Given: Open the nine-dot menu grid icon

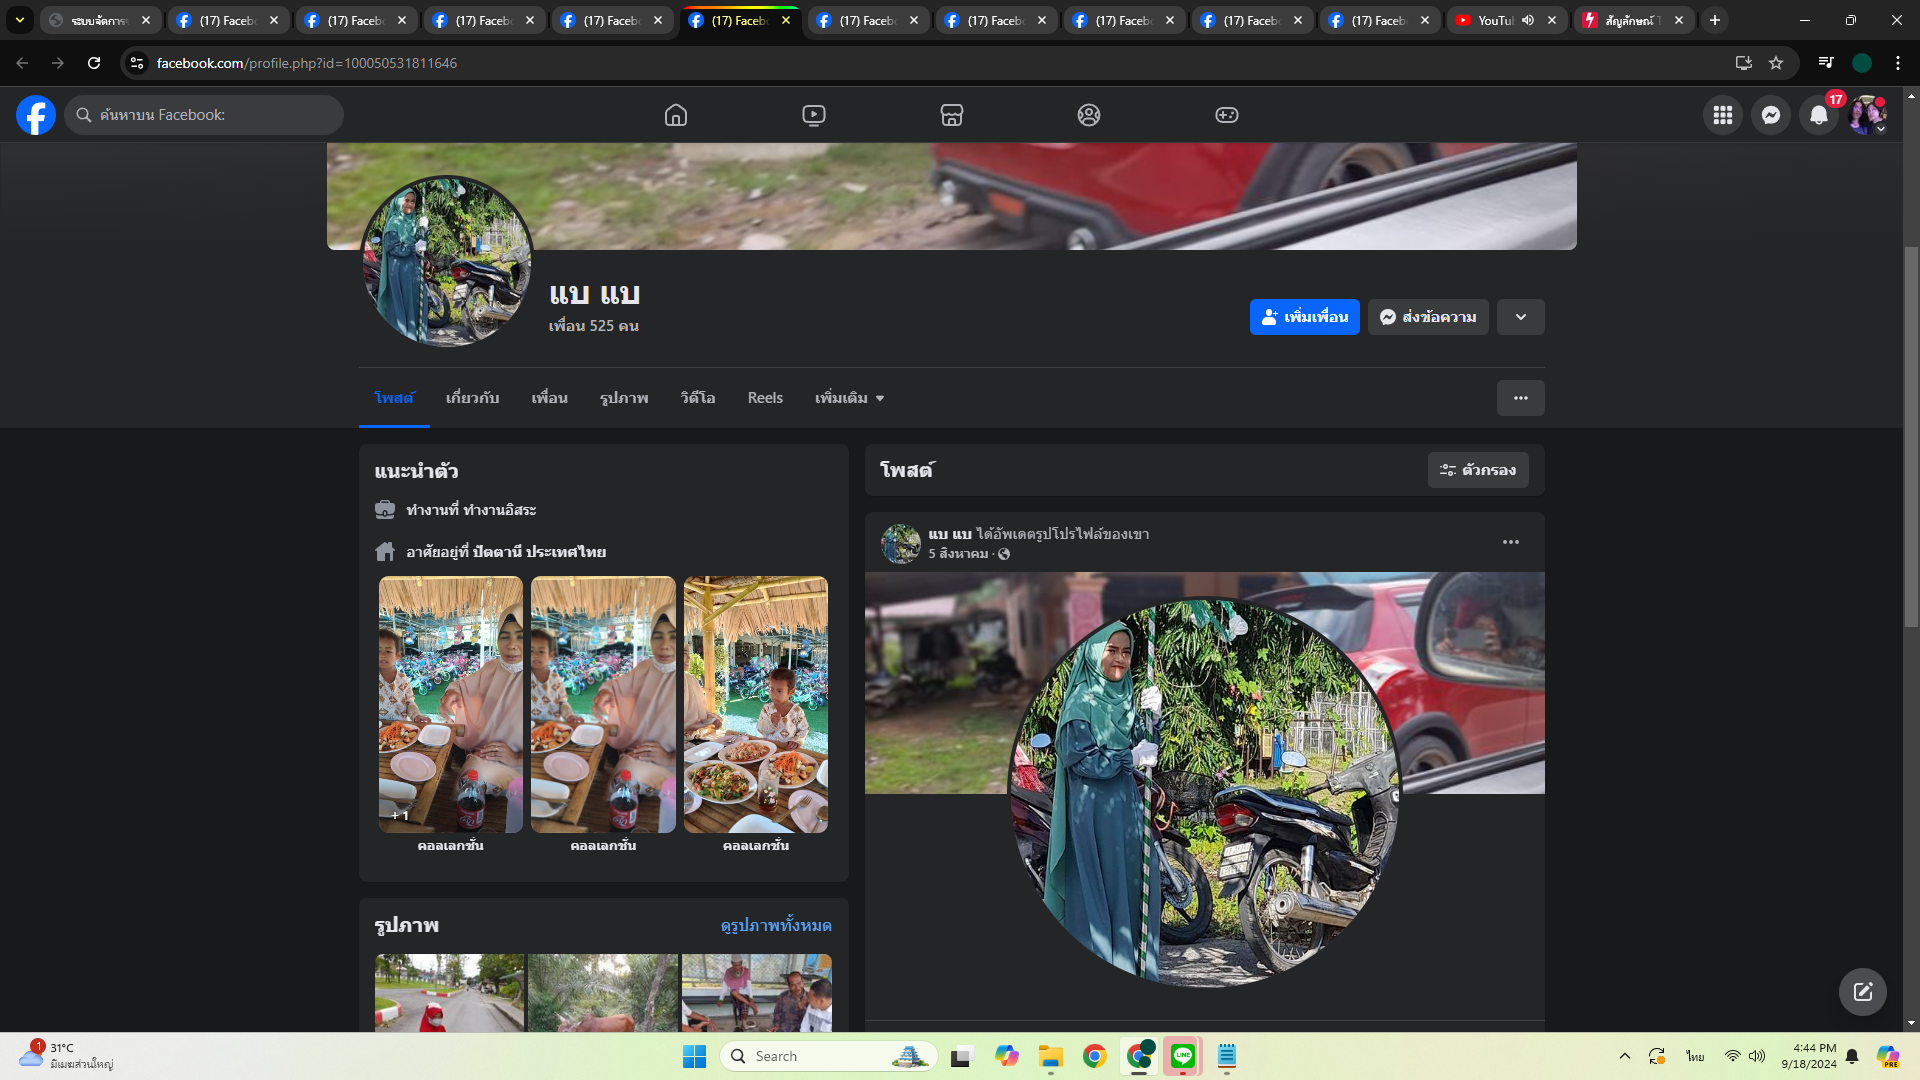Looking at the screenshot, I should (x=1723, y=115).
